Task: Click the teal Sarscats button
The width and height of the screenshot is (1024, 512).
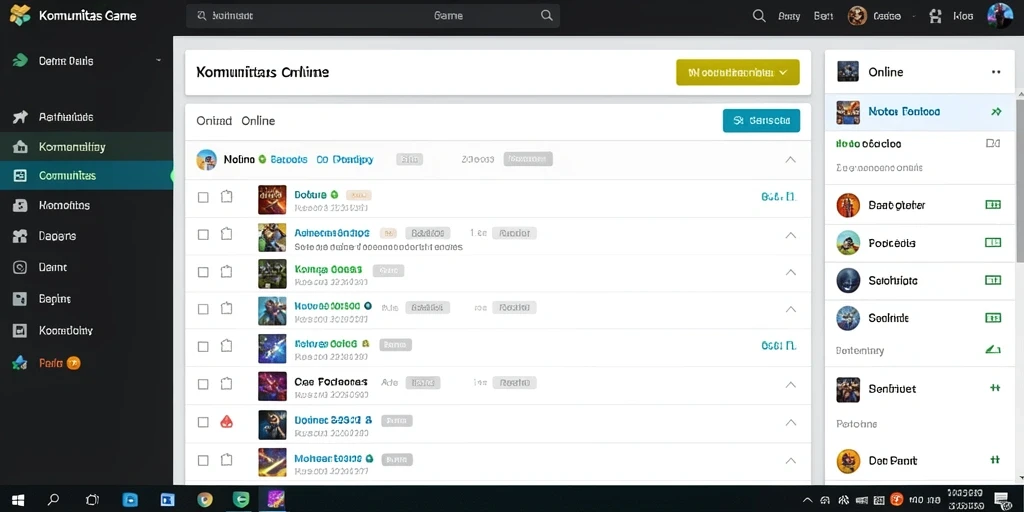Action: tap(761, 120)
